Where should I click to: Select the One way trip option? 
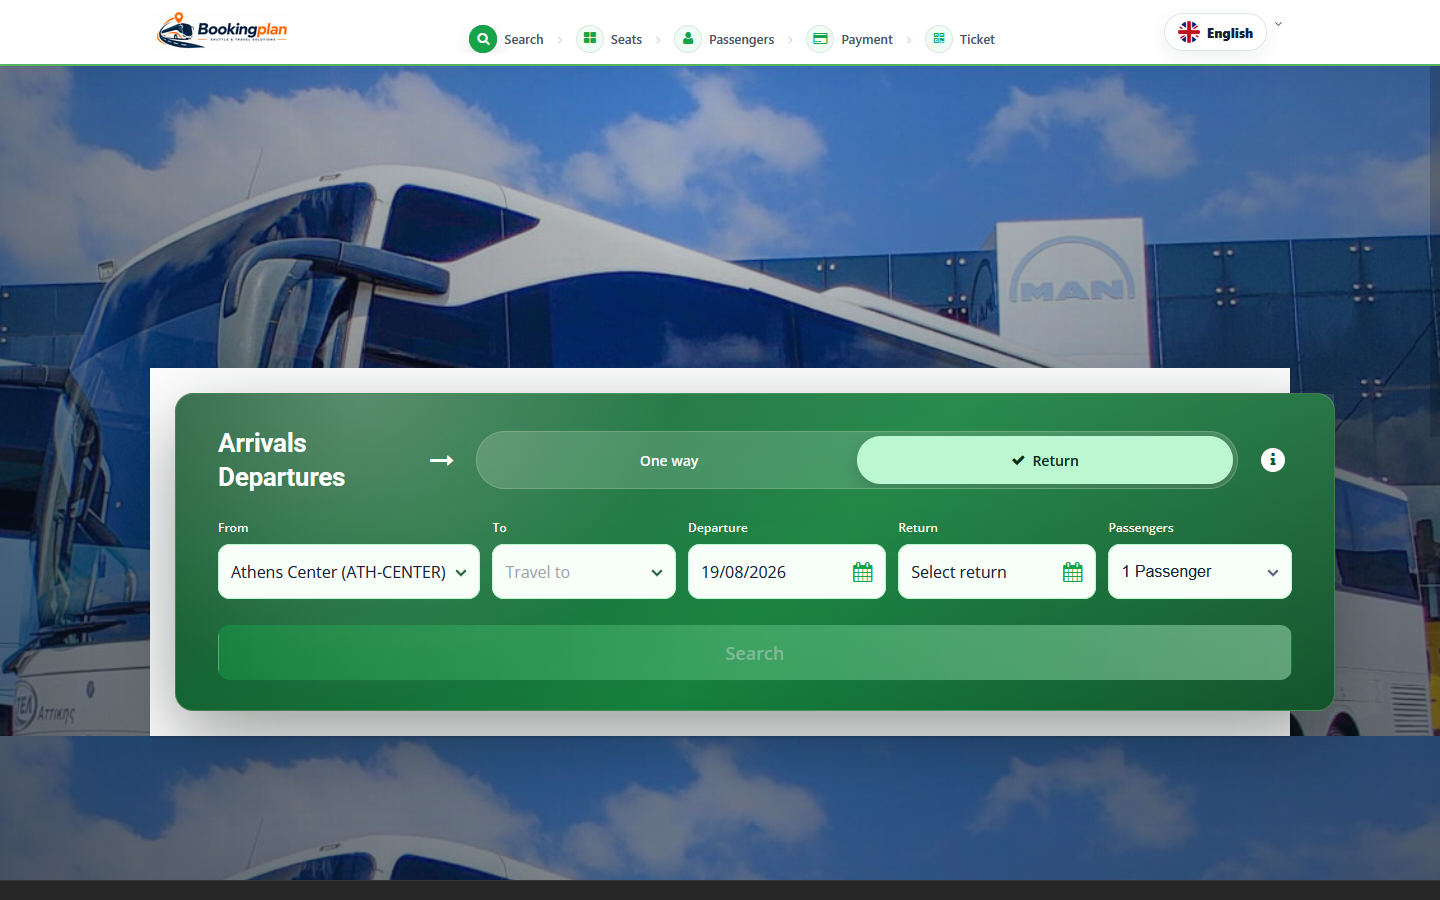pyautogui.click(x=669, y=460)
